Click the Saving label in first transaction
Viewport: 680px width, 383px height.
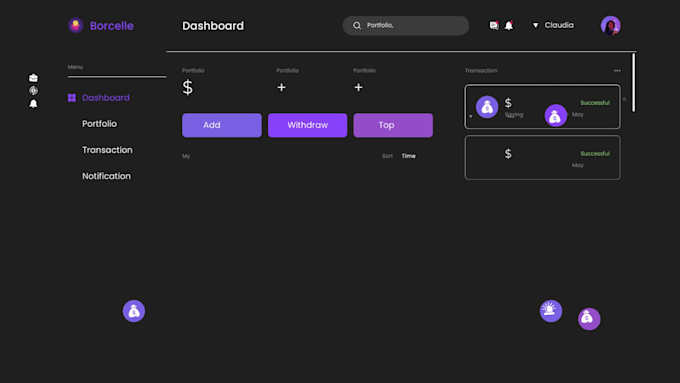point(514,115)
